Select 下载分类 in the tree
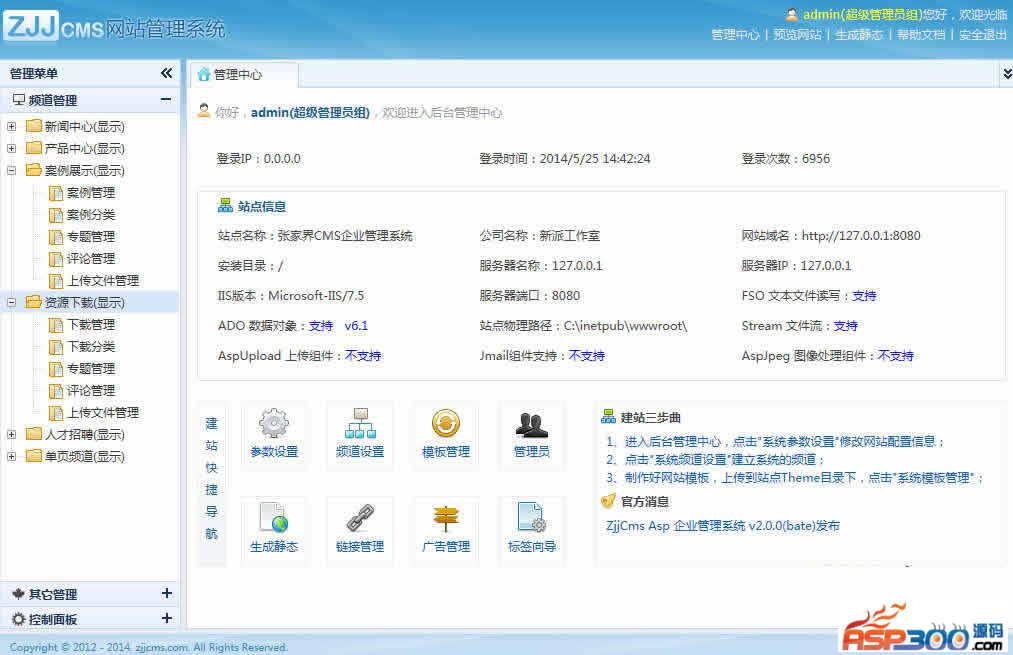1013x655 pixels. 90,346
